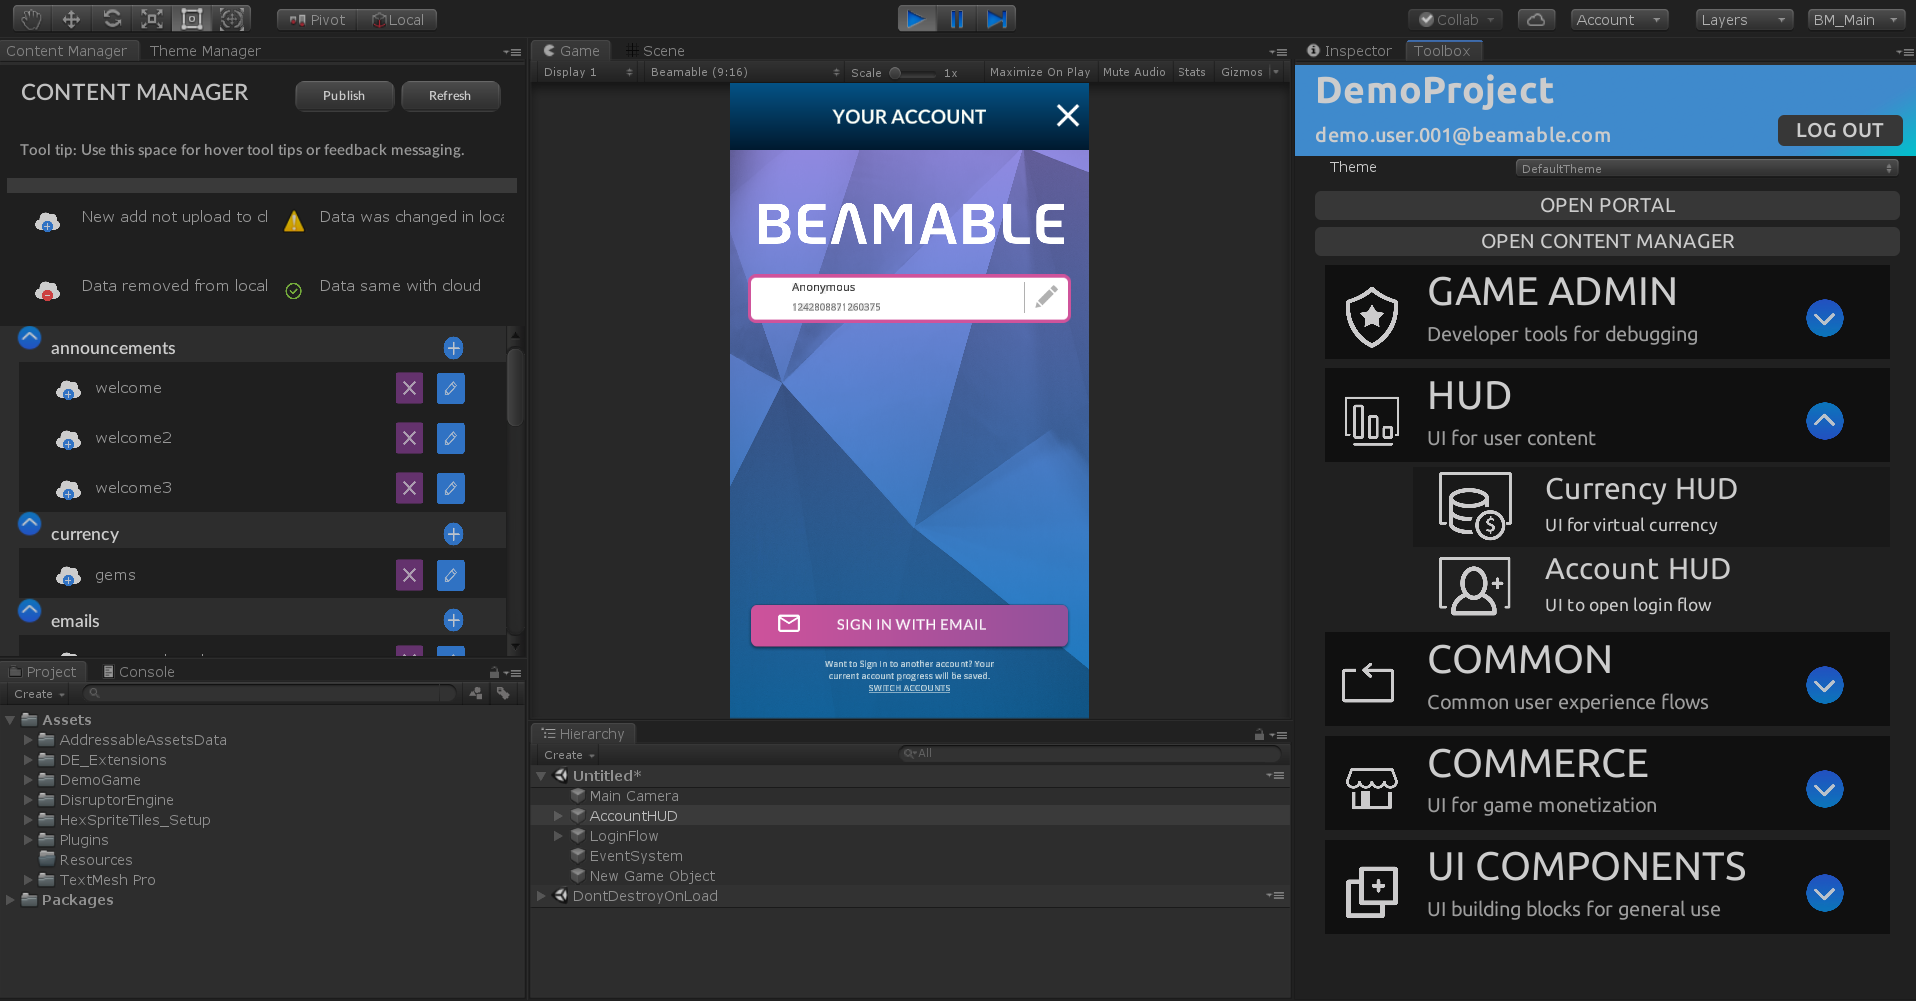1916x1001 pixels.
Task: Collapse the emails section
Action: pyautogui.click(x=29, y=610)
